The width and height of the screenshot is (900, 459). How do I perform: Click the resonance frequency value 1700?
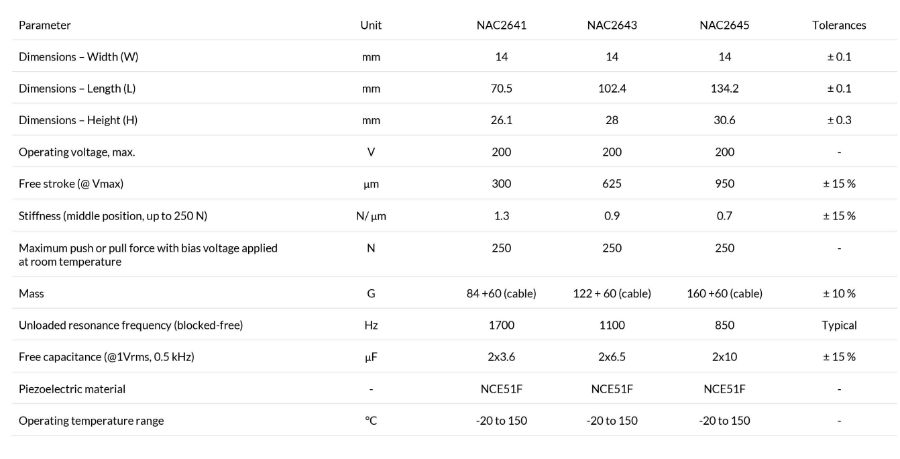[501, 325]
